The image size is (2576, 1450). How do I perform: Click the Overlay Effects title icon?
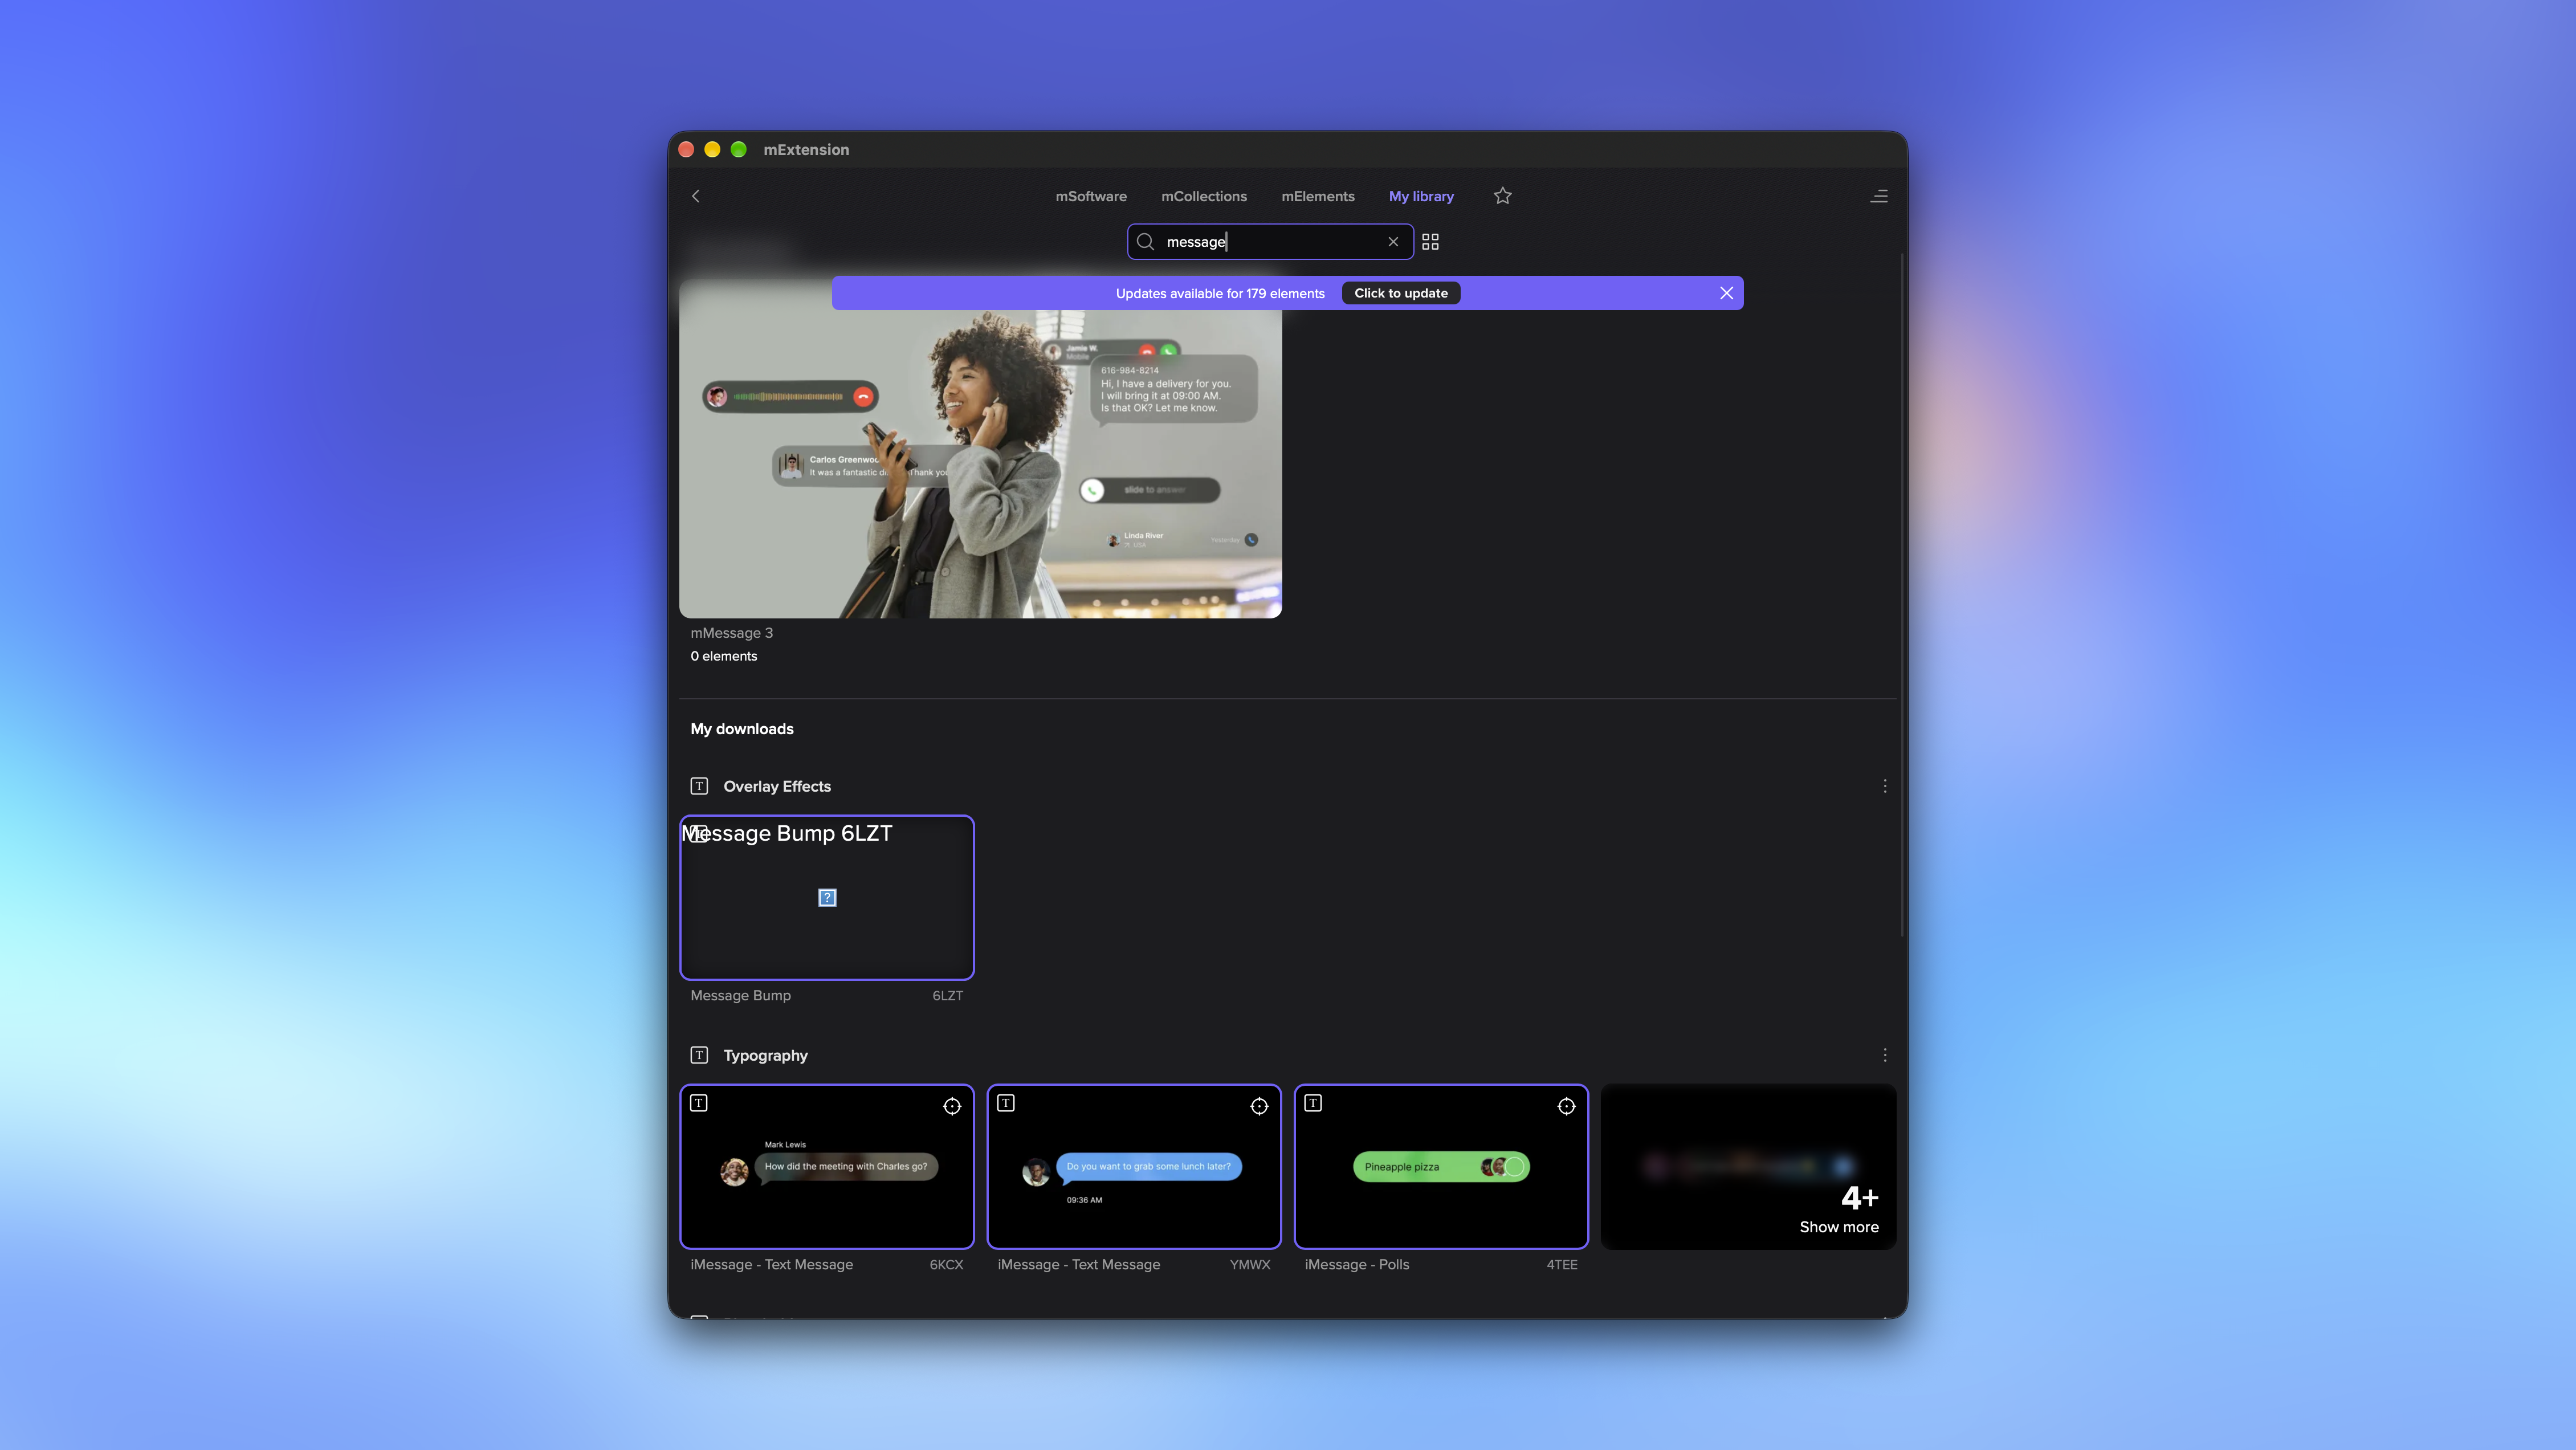coord(699,786)
